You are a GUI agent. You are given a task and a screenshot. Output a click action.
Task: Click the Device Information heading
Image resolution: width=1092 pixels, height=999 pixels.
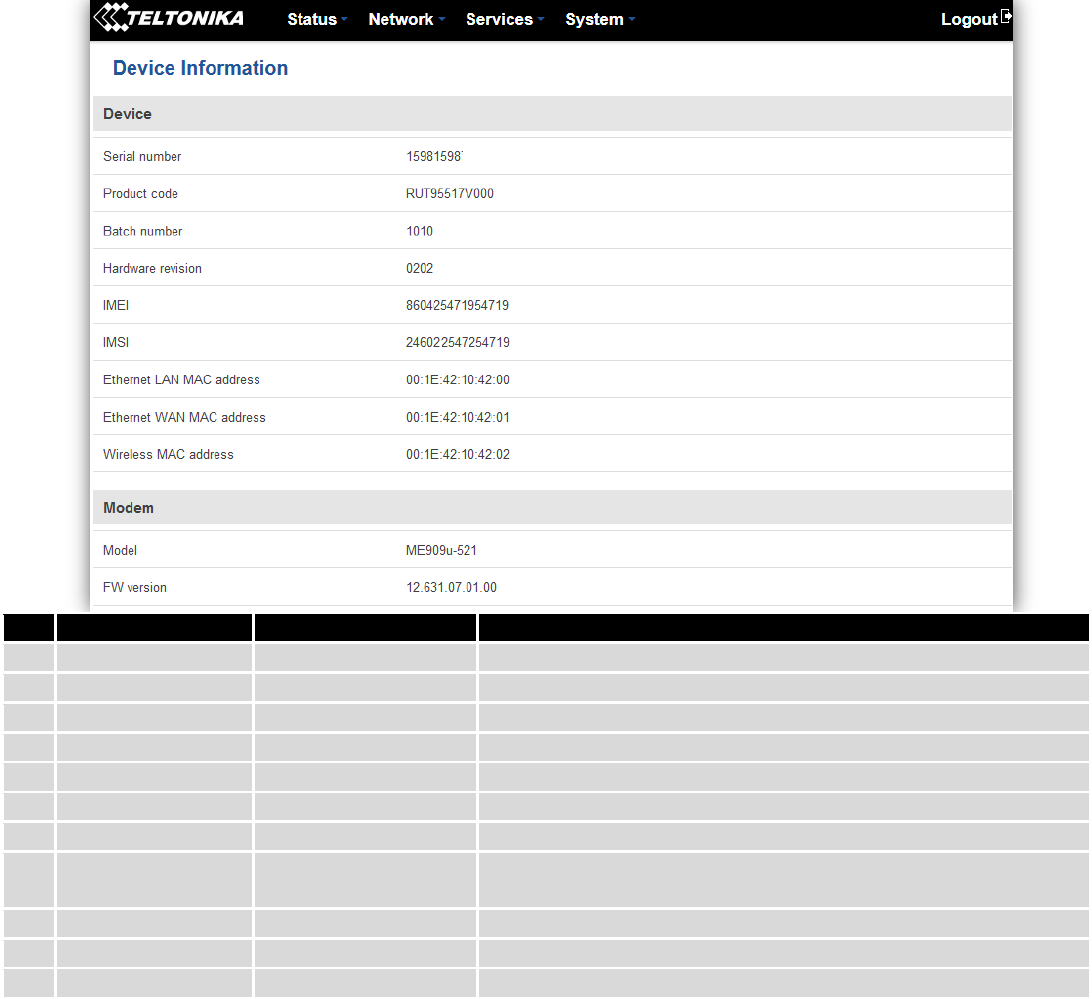[x=201, y=68]
